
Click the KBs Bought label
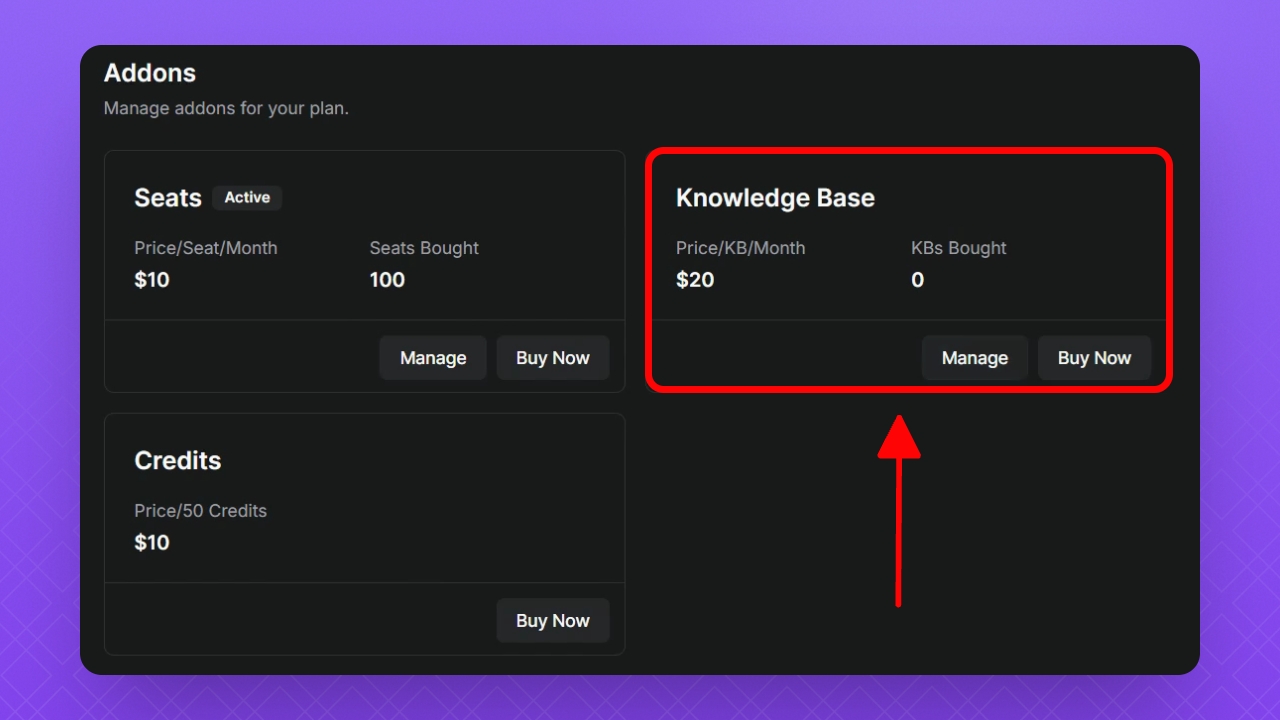(x=959, y=248)
